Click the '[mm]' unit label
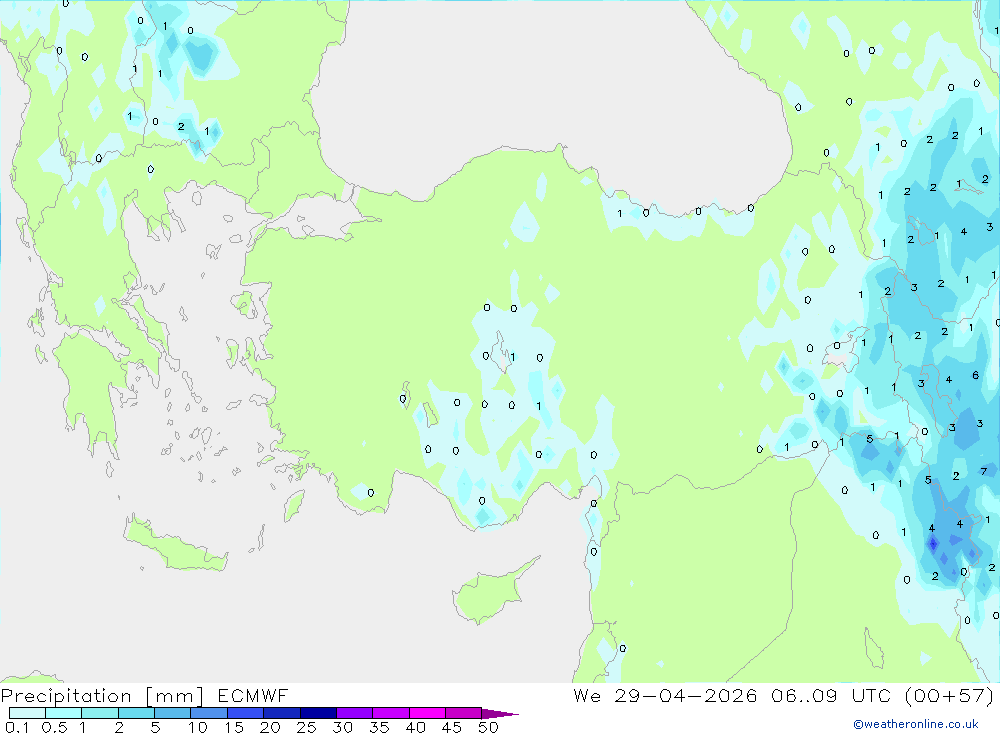The image size is (1000, 733). tap(175, 696)
